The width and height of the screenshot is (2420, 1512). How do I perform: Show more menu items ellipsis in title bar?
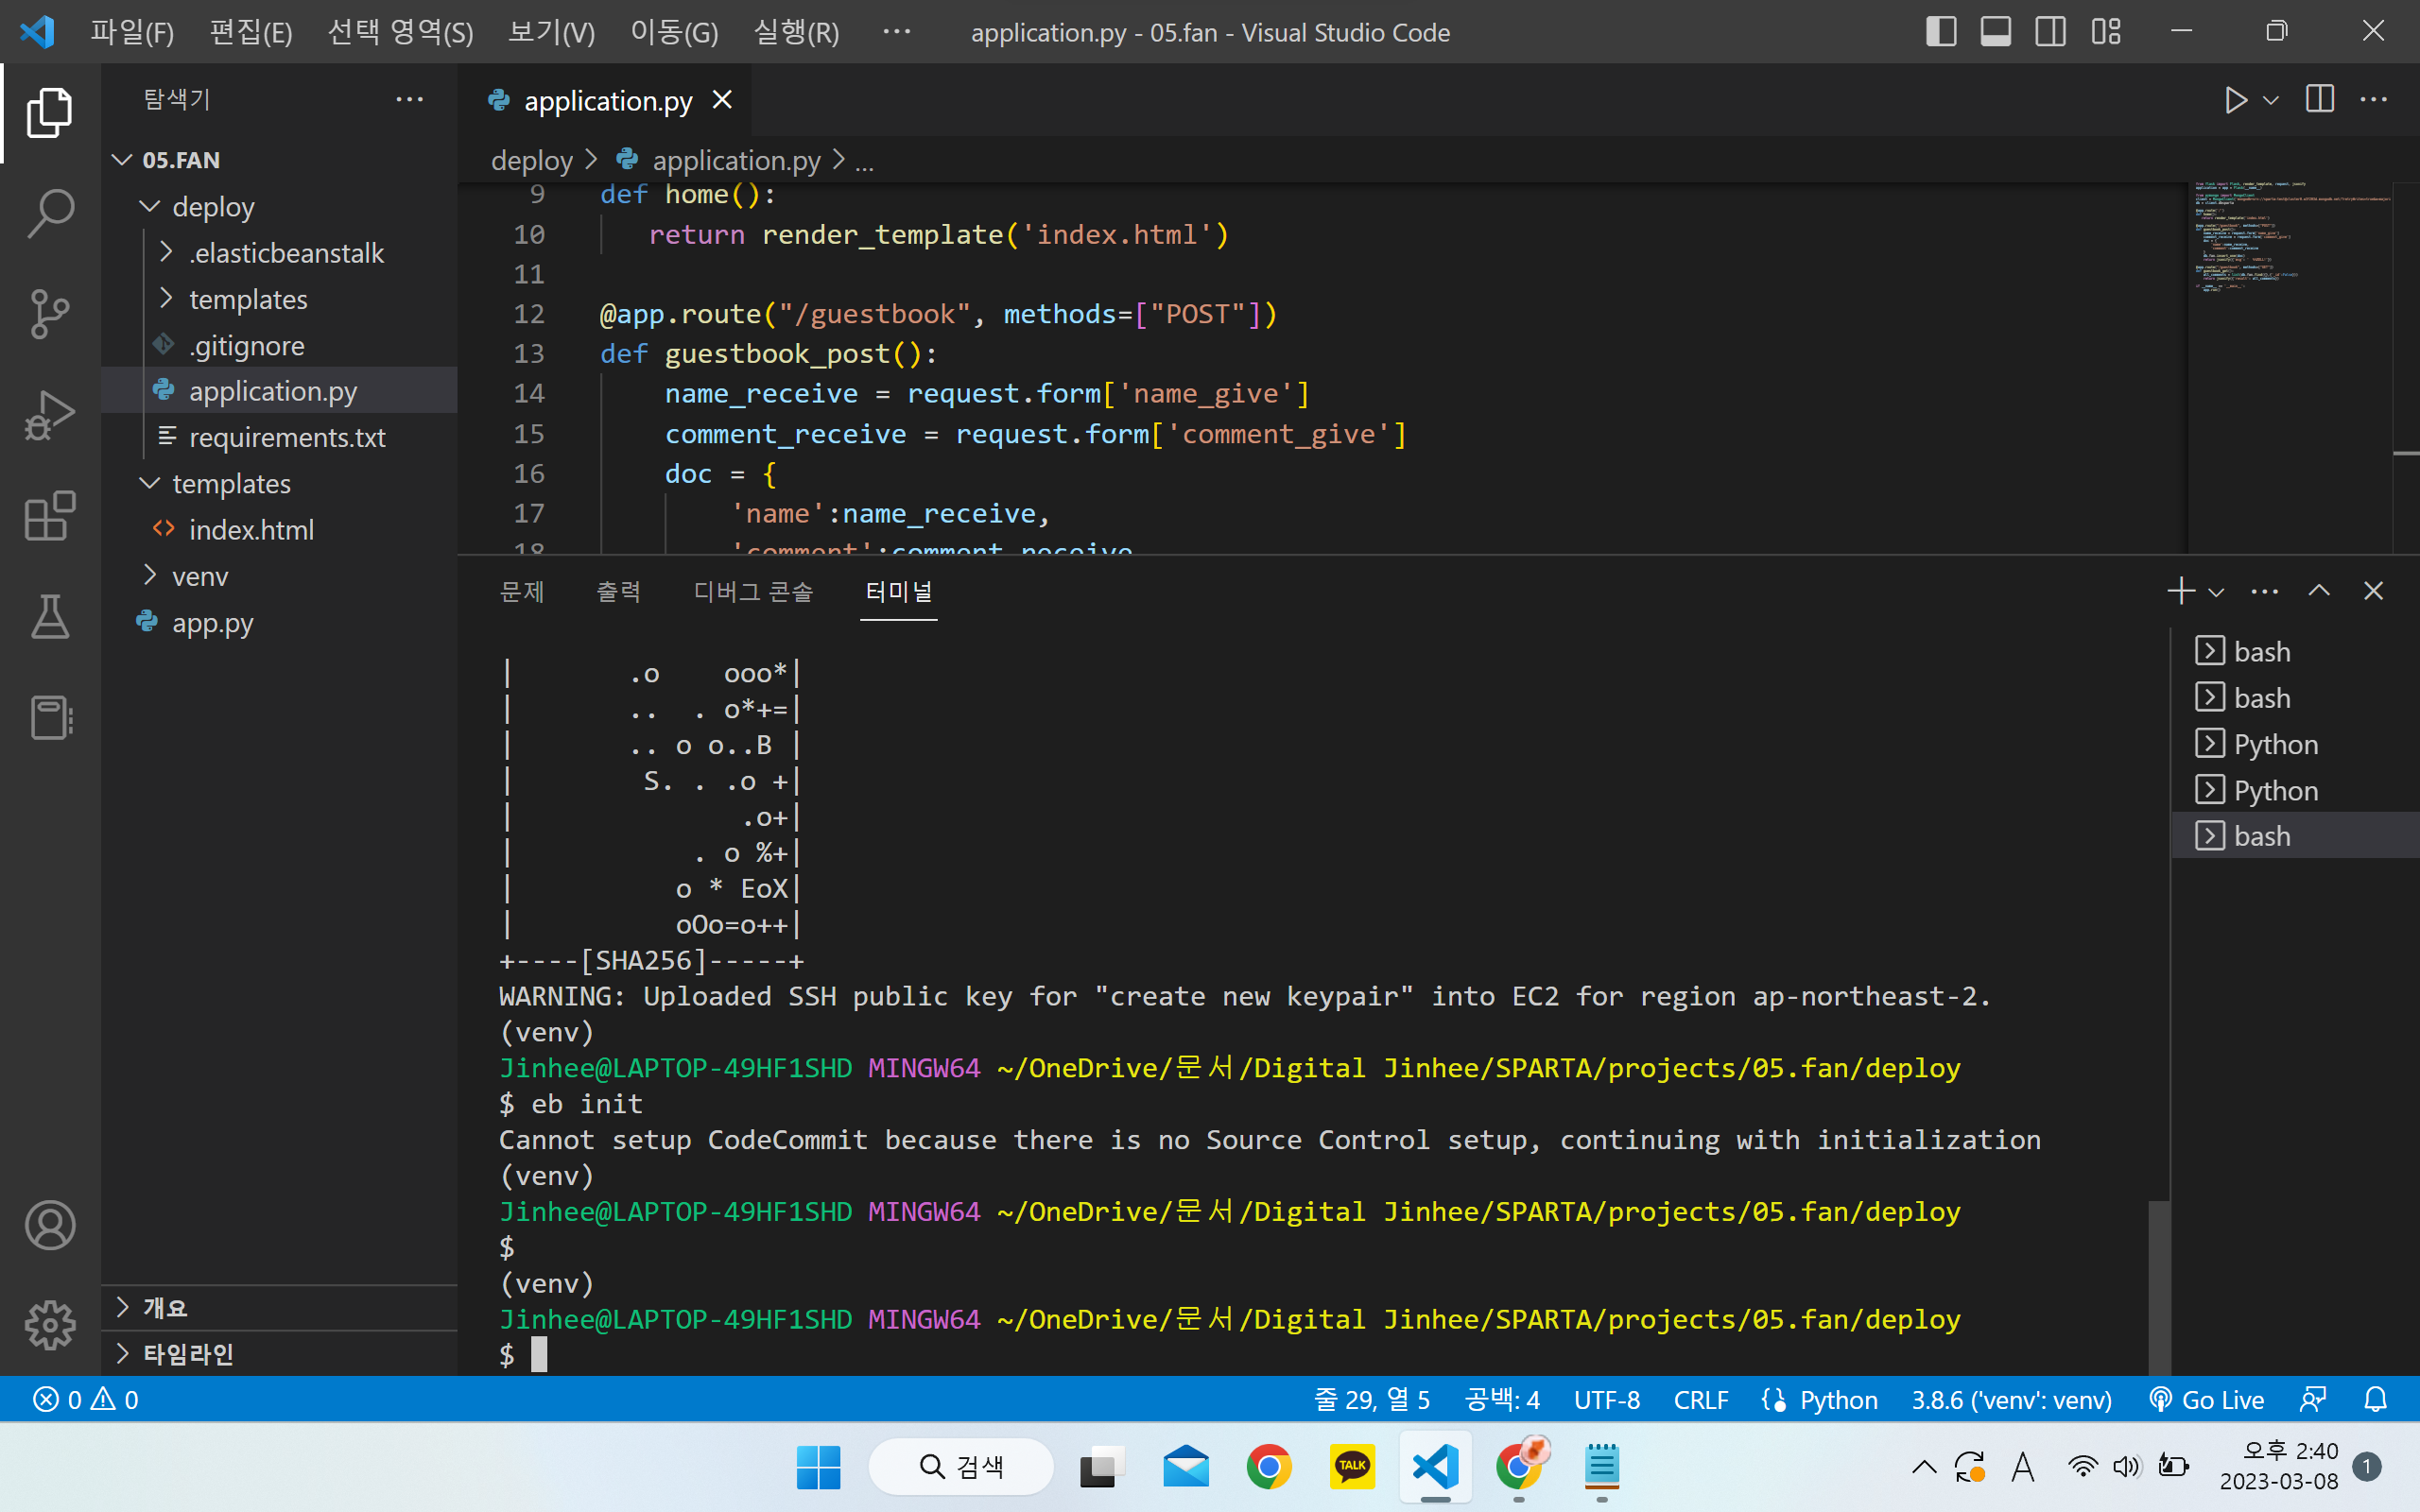click(x=897, y=32)
